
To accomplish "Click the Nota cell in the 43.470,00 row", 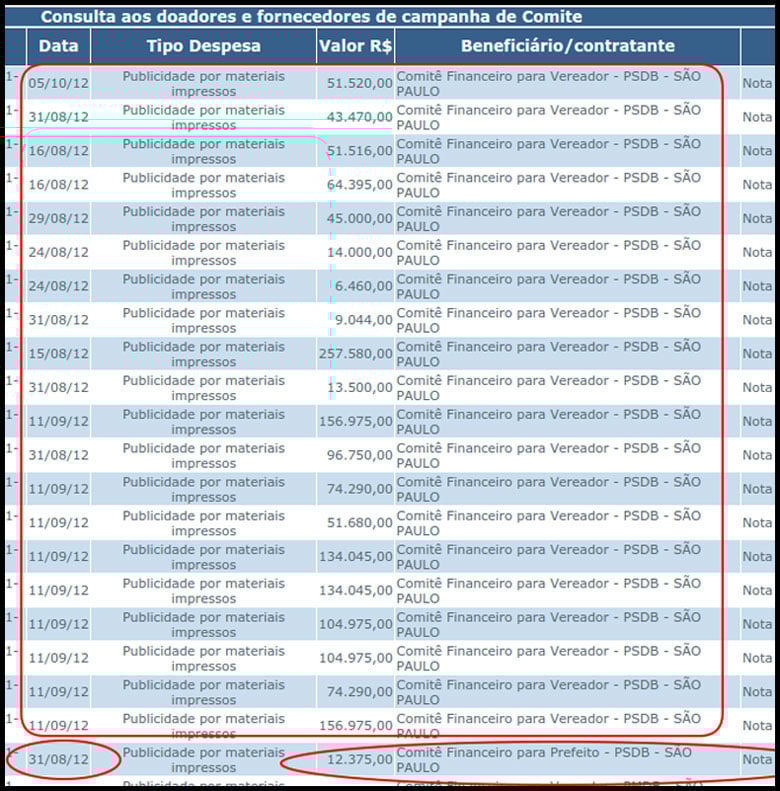I will 757,117.
